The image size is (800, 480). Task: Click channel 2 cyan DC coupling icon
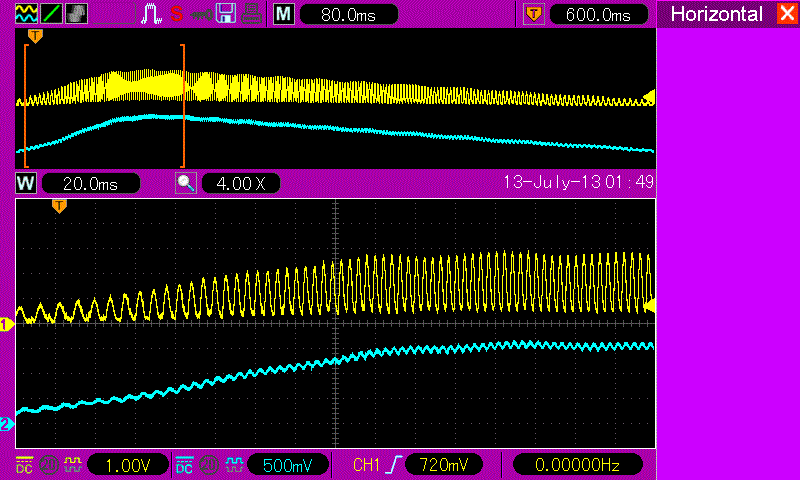184,465
